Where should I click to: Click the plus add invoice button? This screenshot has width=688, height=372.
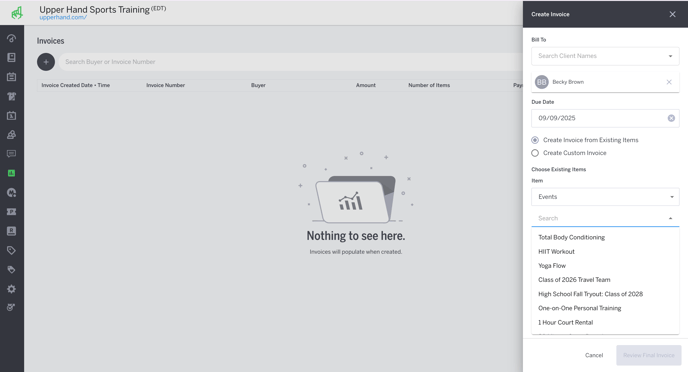46,62
